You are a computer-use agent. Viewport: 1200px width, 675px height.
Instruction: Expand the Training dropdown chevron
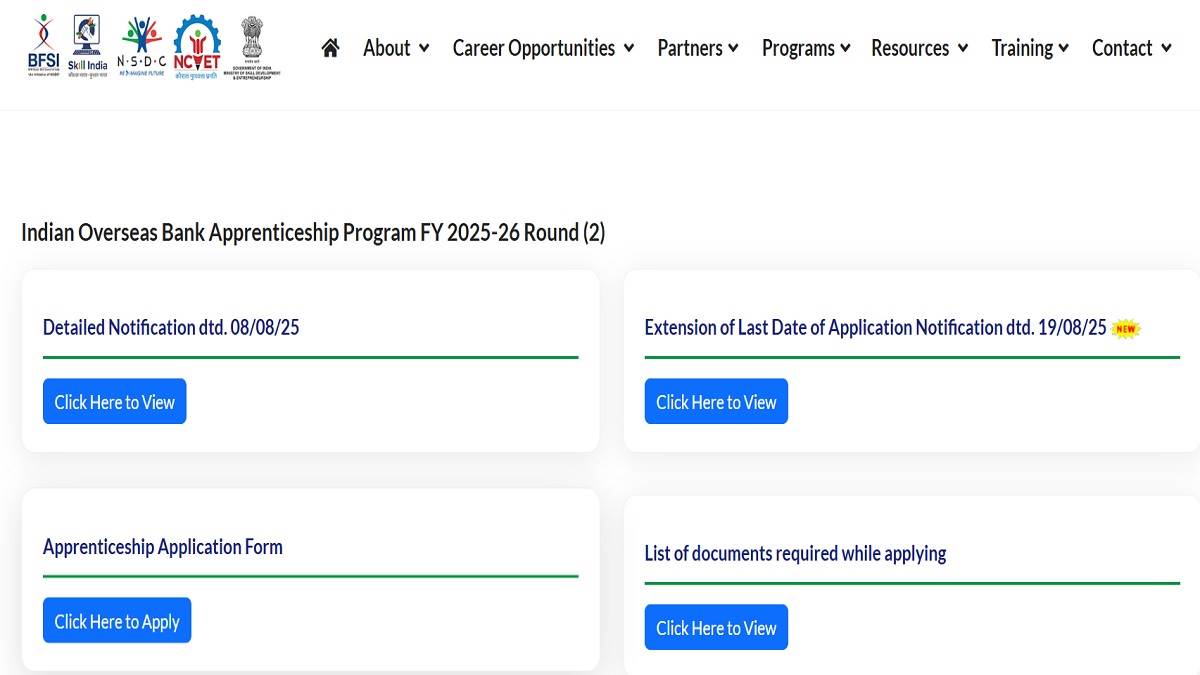pyautogui.click(x=1064, y=48)
